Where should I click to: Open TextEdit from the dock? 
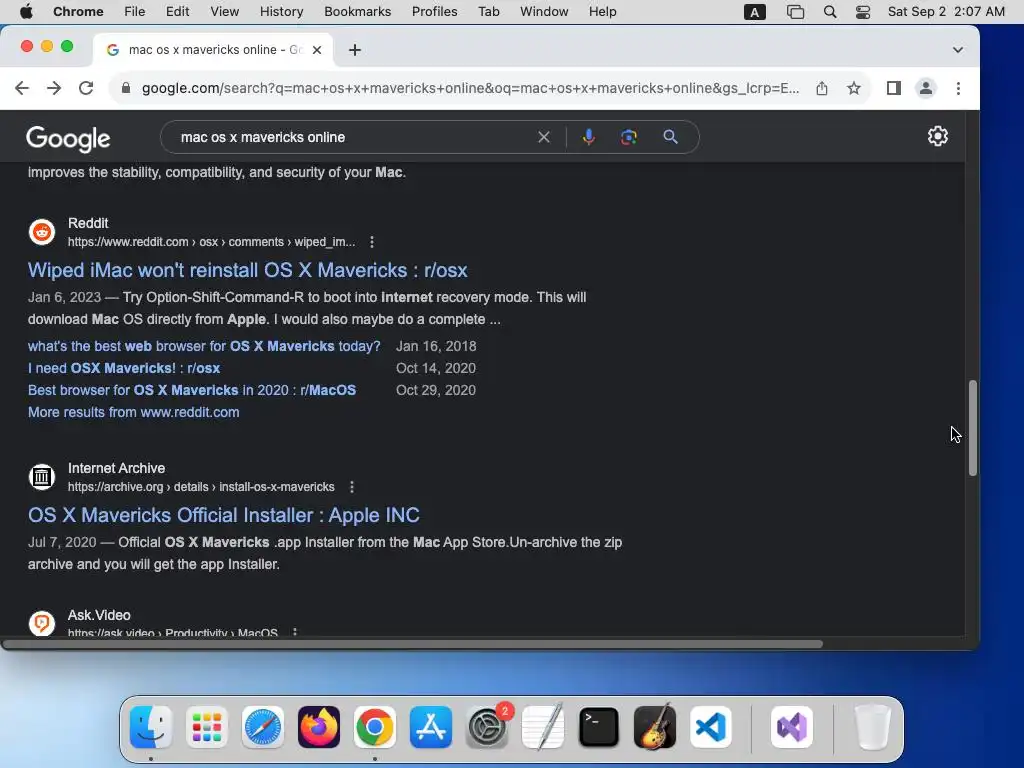543,727
